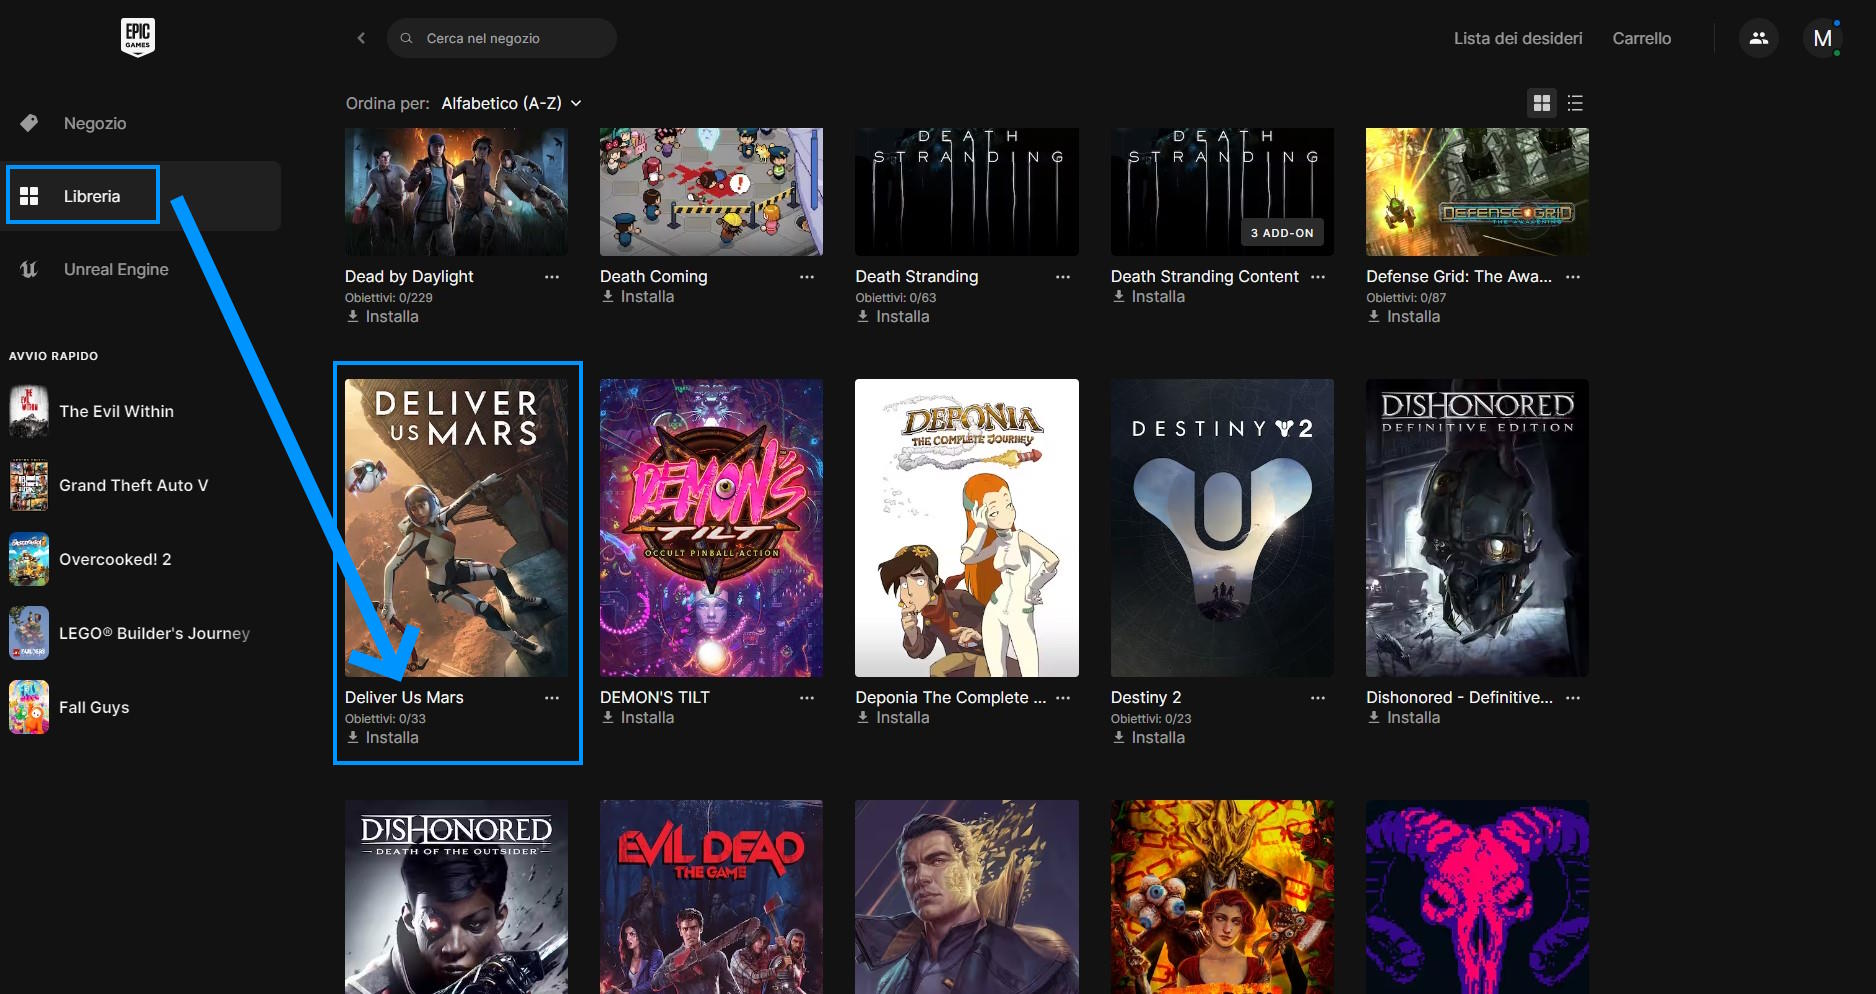This screenshot has width=1876, height=994.
Task: Open options menu for Deponia The Complete
Action: point(1063,698)
